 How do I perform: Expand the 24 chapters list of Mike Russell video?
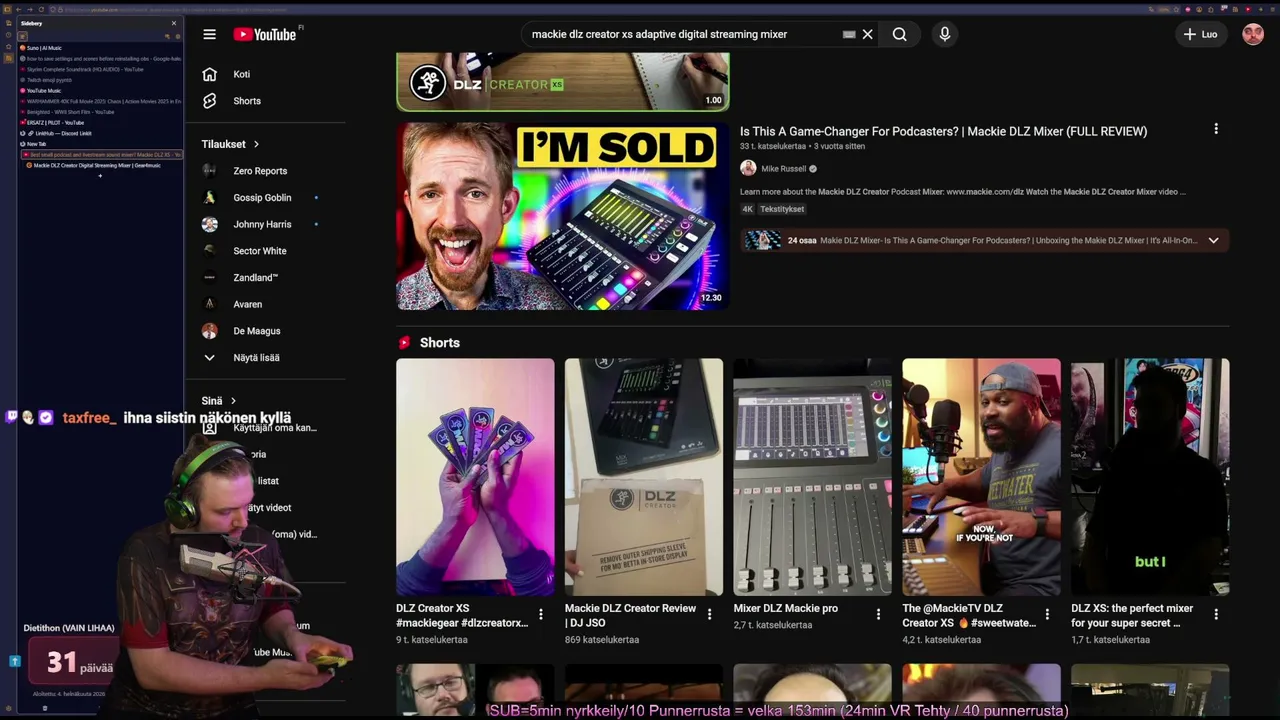pos(1213,240)
